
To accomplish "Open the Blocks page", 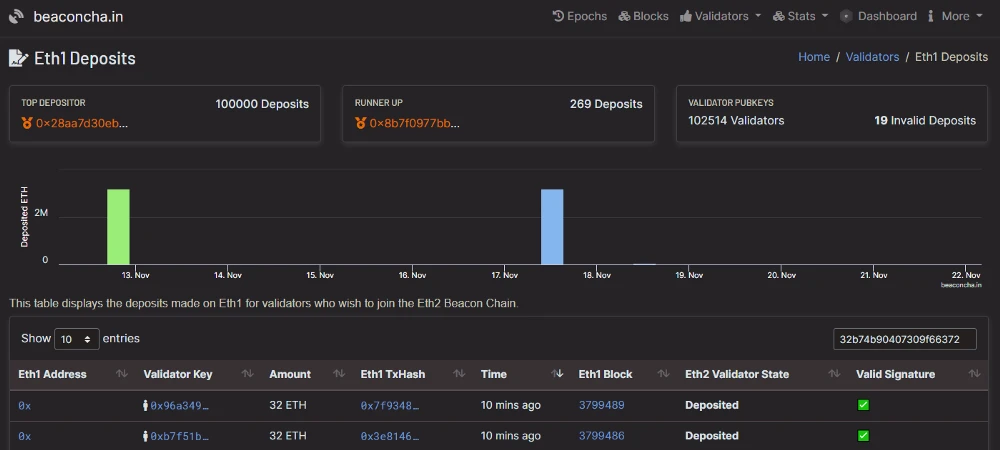I will [x=643, y=17].
